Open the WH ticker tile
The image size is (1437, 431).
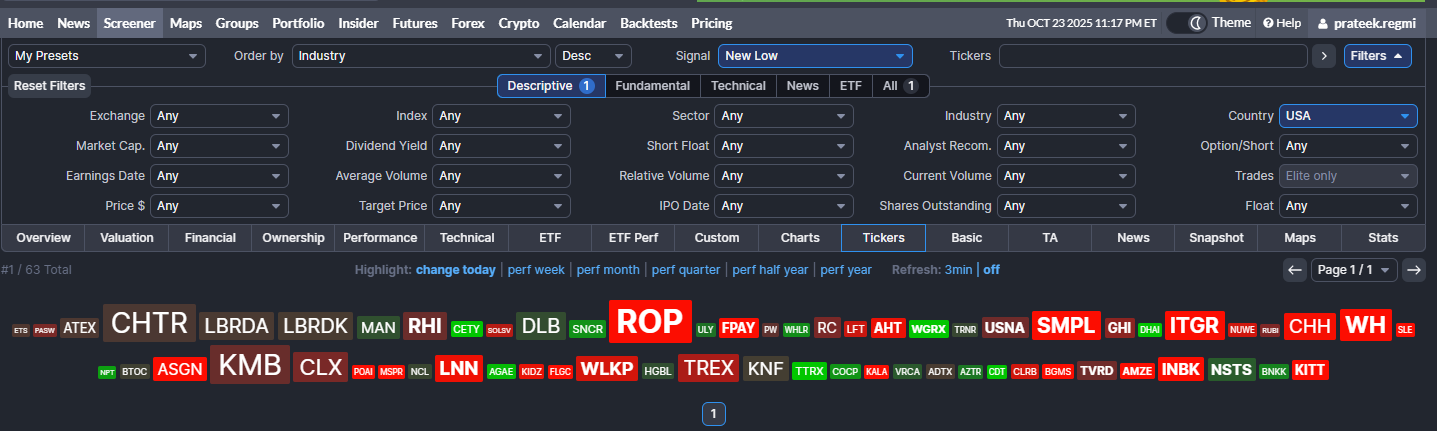(x=1366, y=325)
